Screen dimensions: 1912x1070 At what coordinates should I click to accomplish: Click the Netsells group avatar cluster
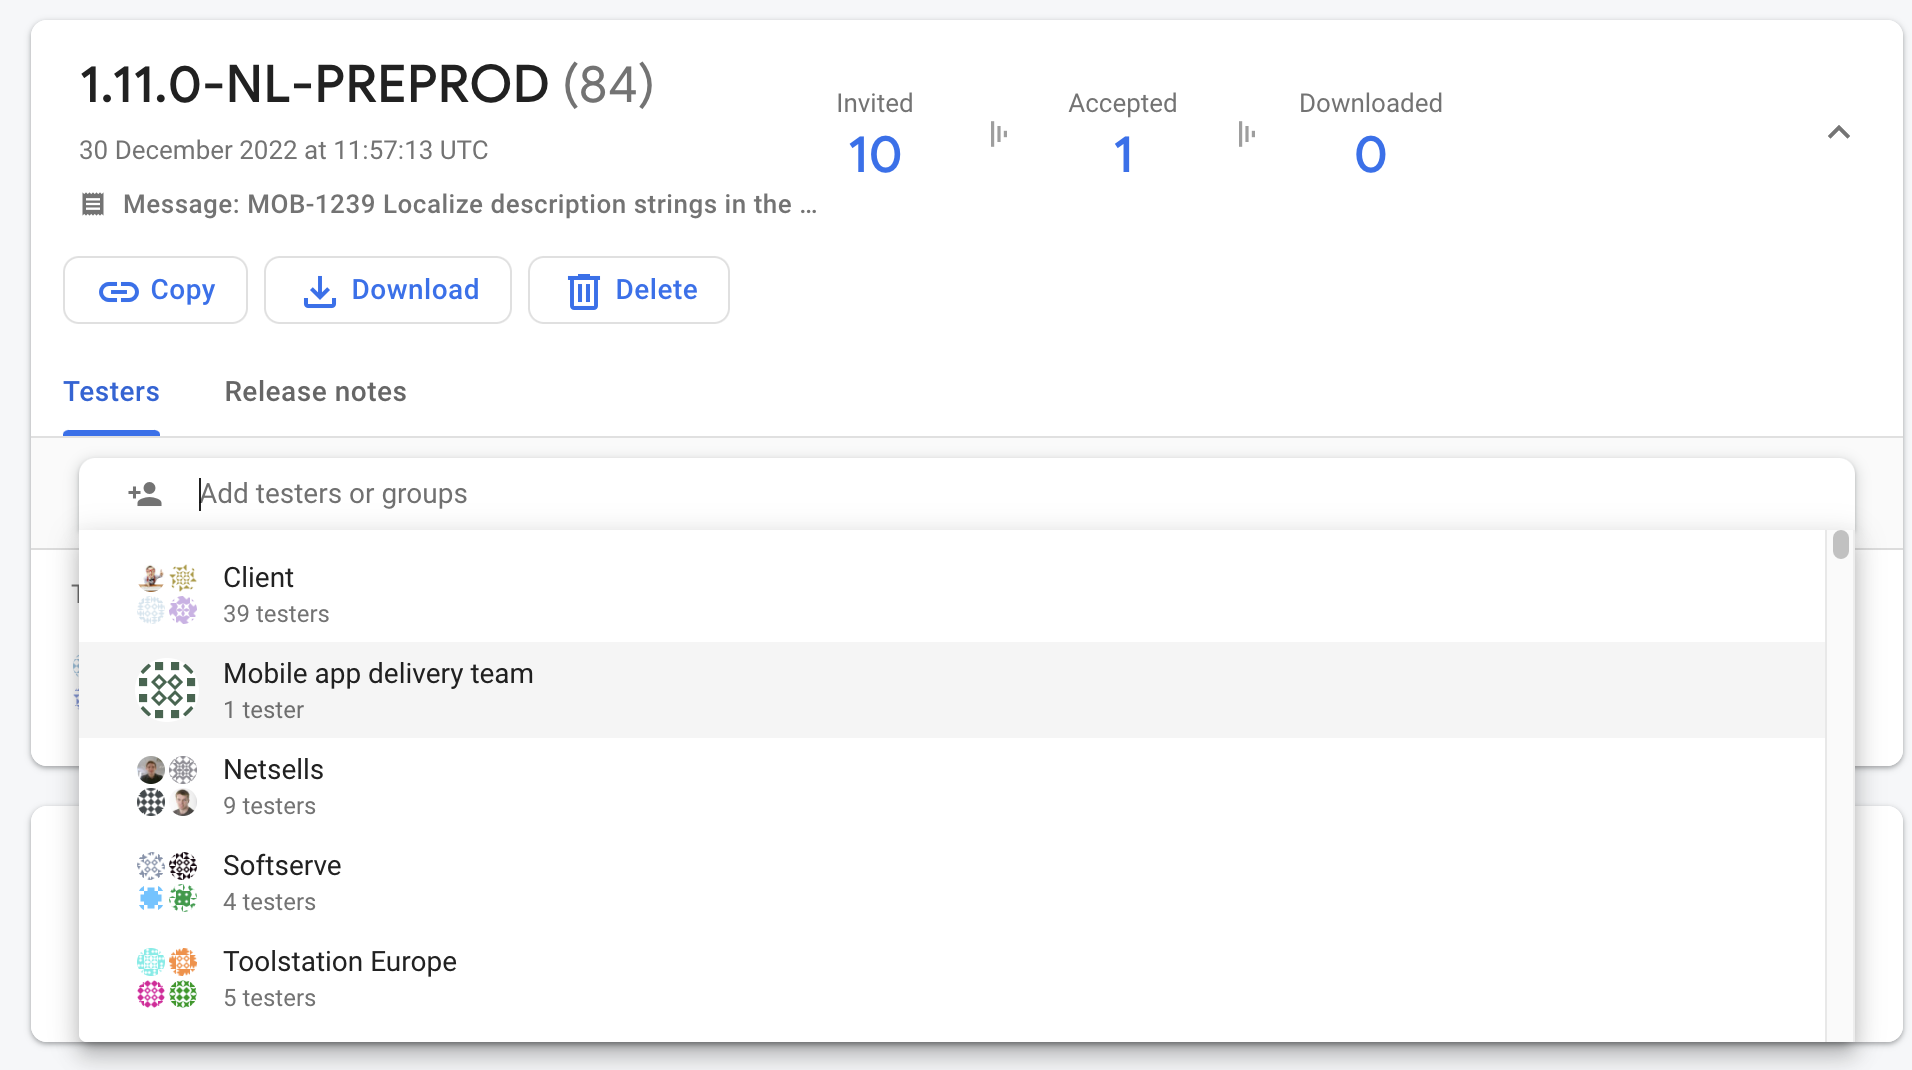(x=167, y=786)
